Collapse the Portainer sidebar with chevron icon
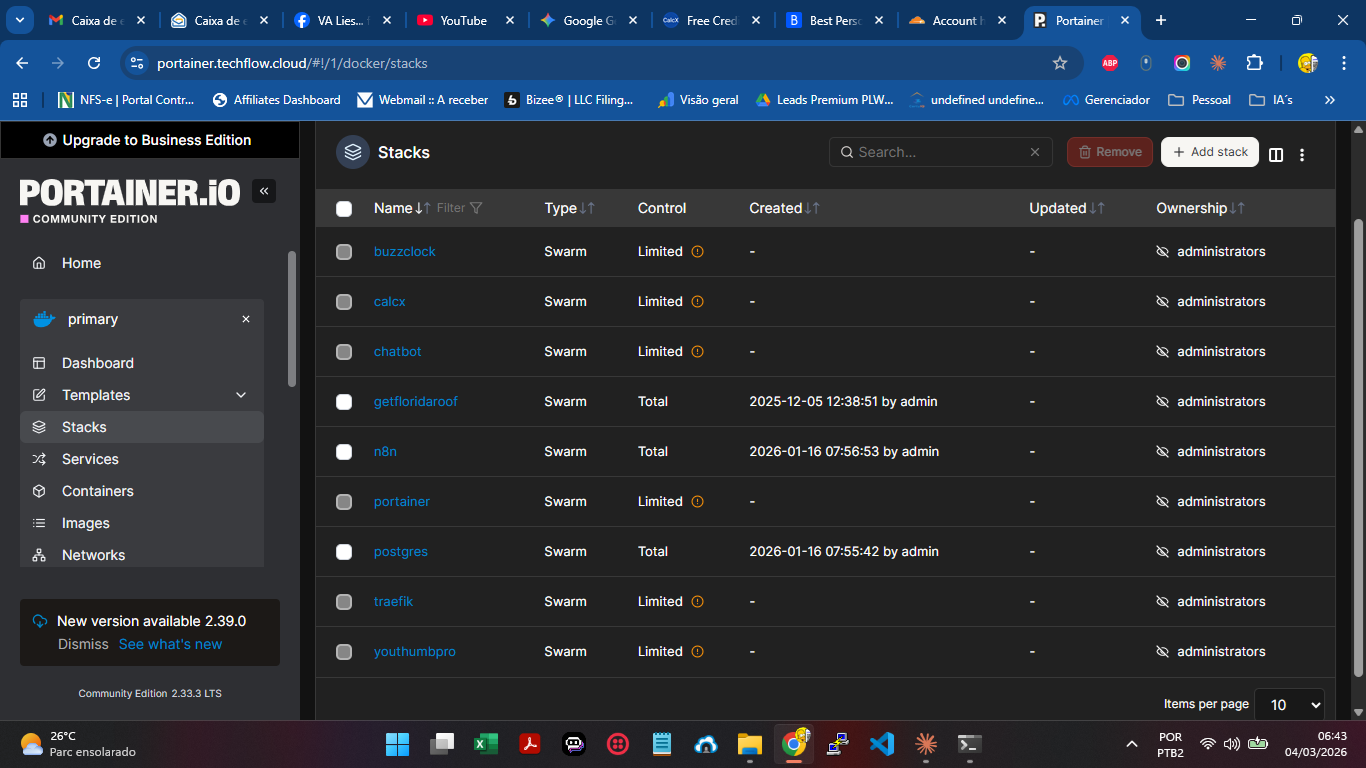The image size is (1366, 768). click(264, 191)
